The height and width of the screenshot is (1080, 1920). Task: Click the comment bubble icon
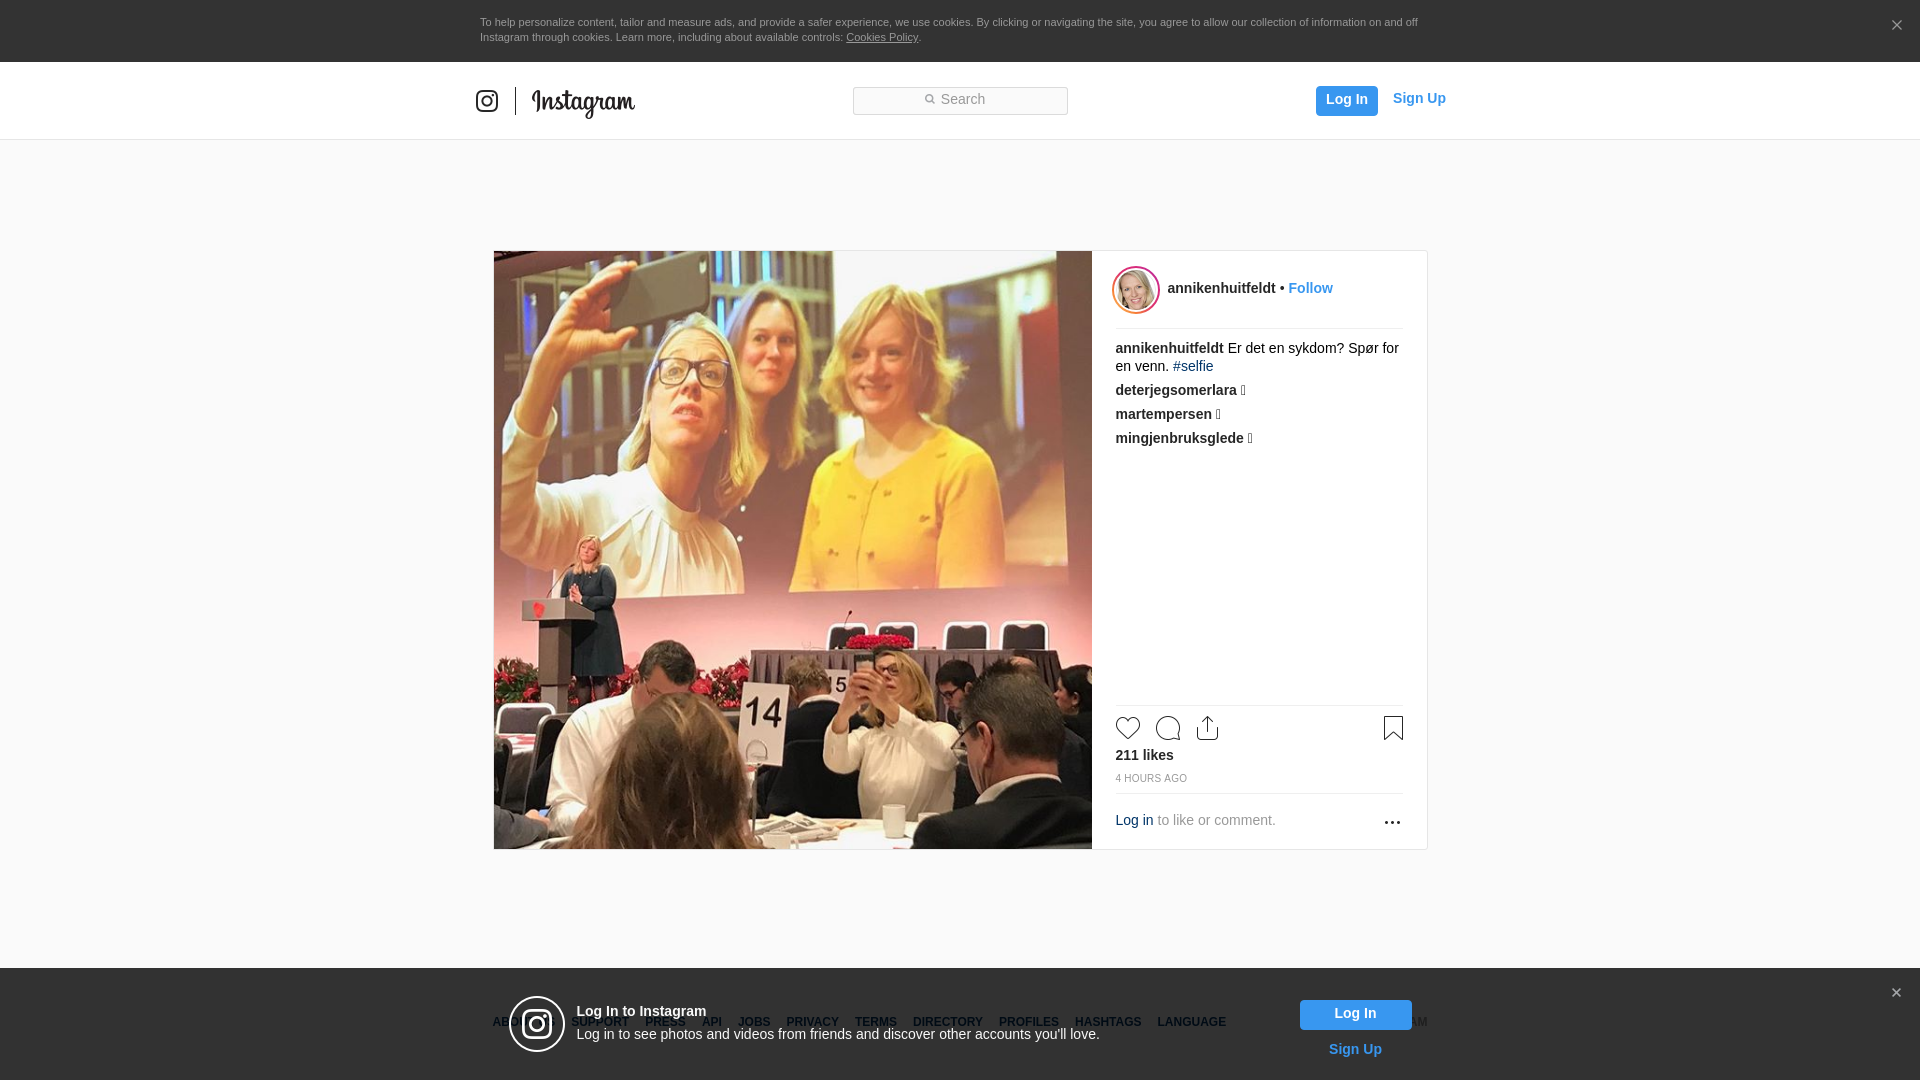[1167, 728]
